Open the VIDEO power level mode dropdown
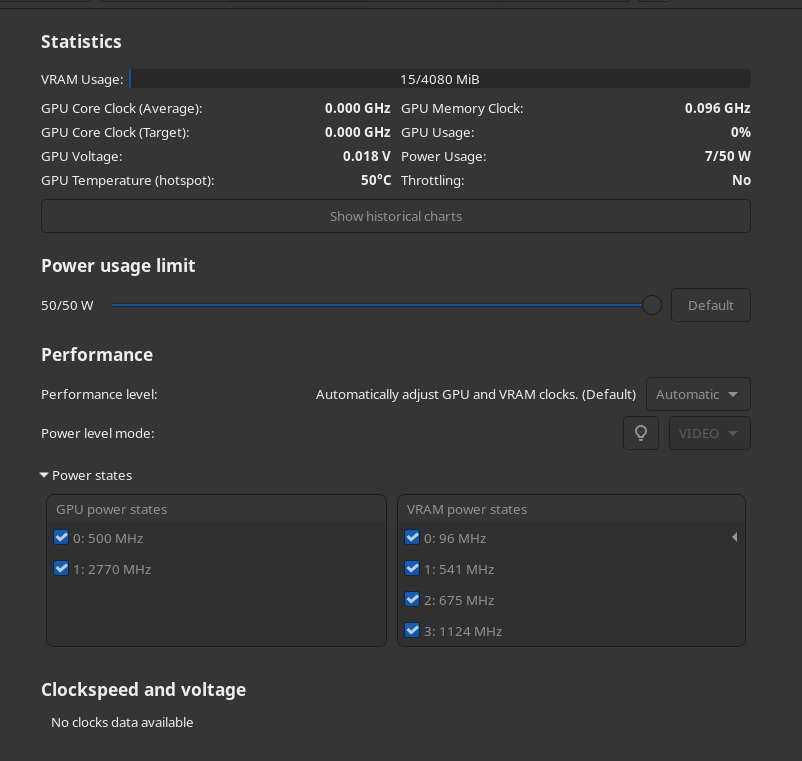This screenshot has height=761, width=802. (x=709, y=433)
